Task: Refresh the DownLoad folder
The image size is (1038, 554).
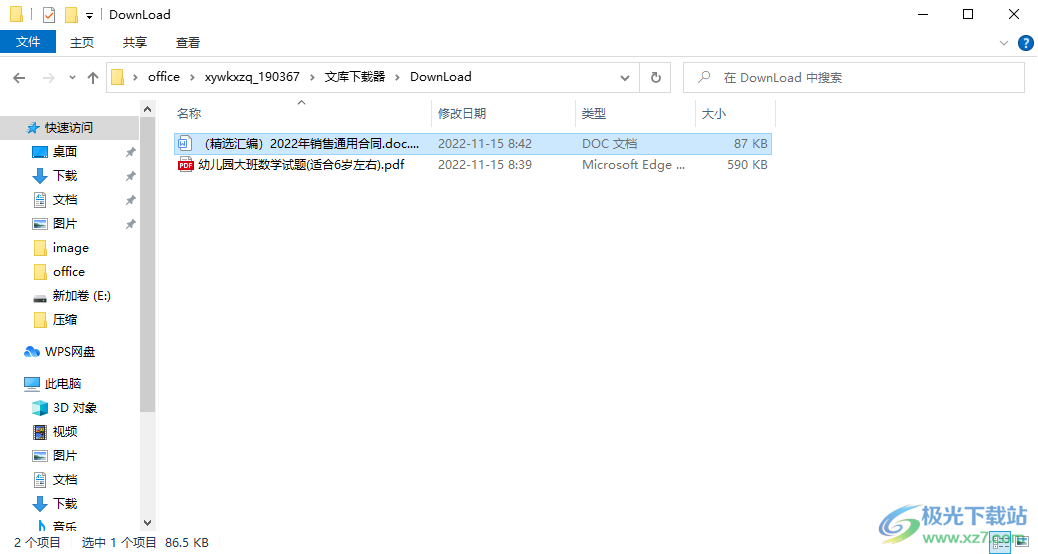Action: click(x=655, y=77)
